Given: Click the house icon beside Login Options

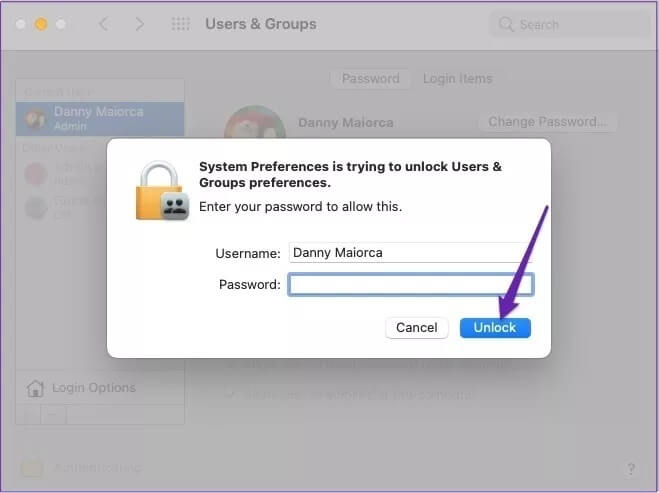Looking at the screenshot, I should (x=35, y=388).
